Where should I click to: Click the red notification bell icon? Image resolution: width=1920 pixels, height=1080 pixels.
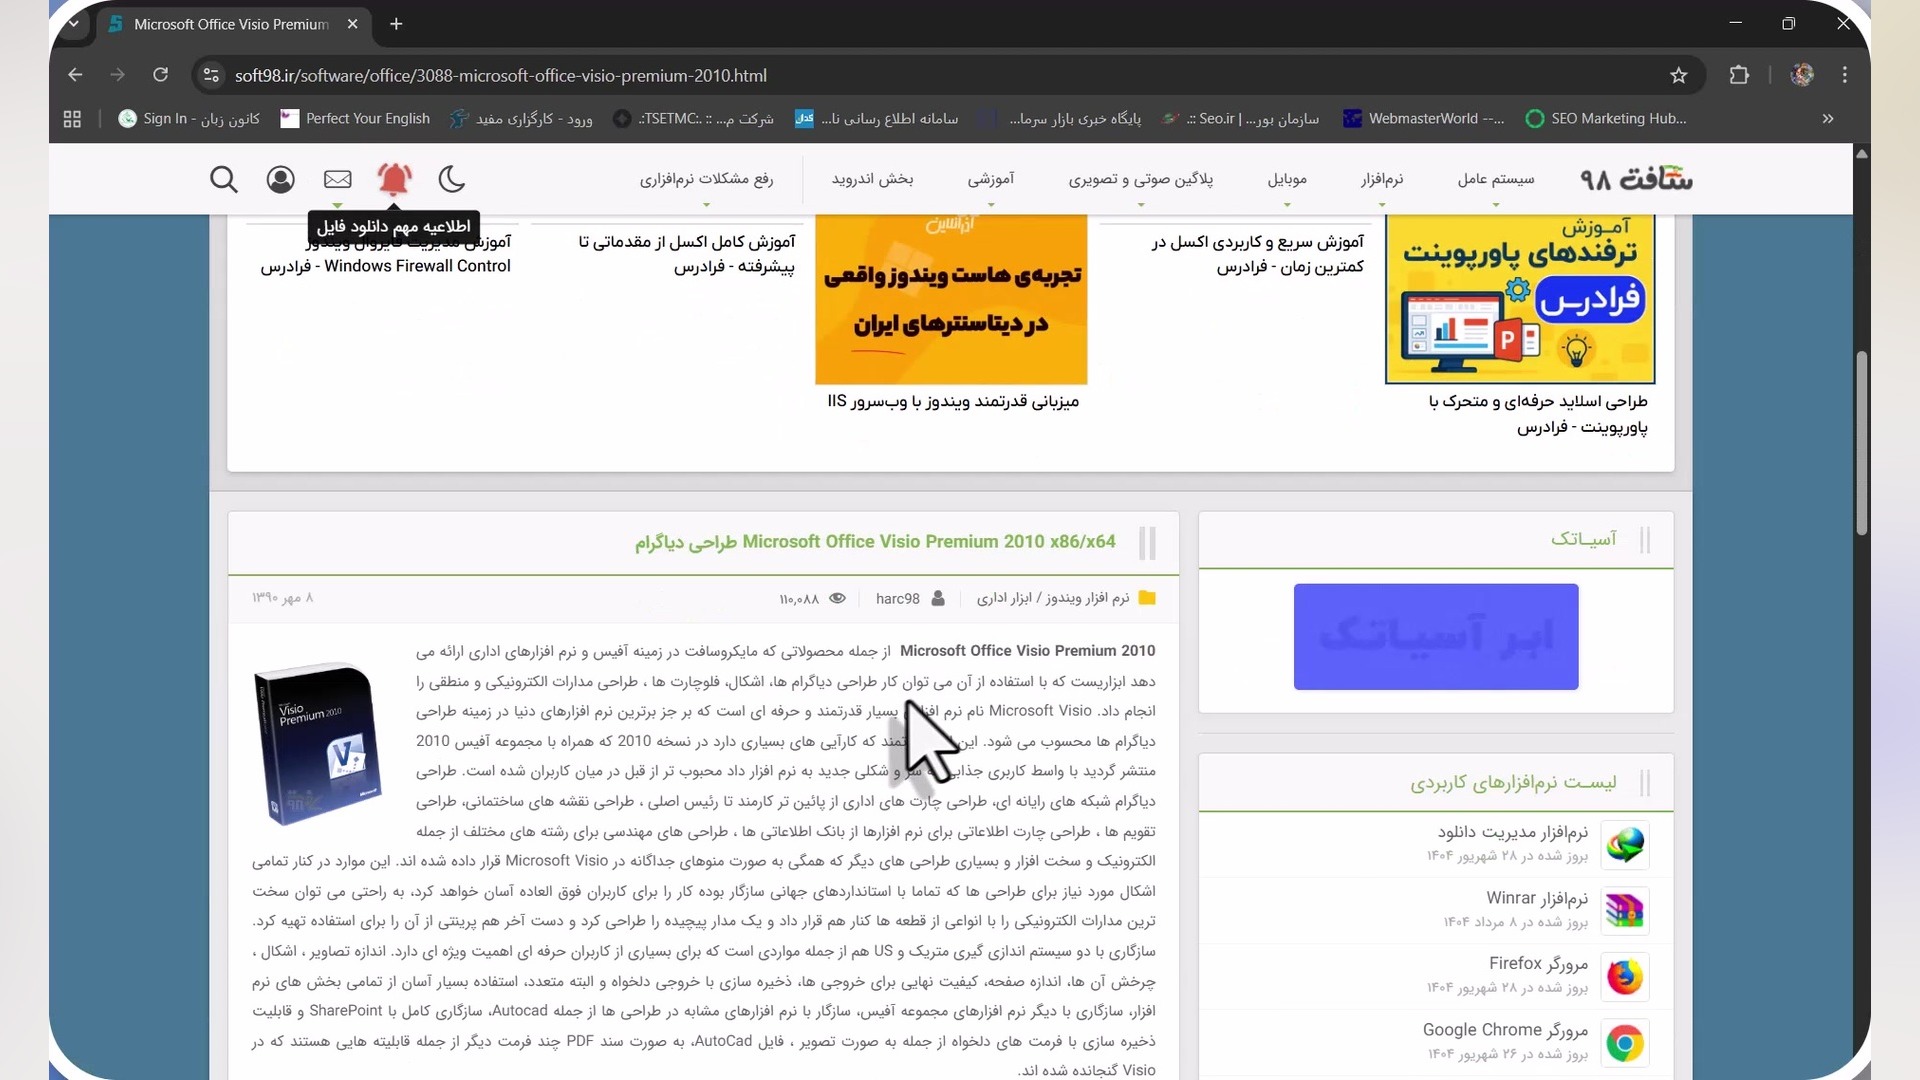pos(394,180)
